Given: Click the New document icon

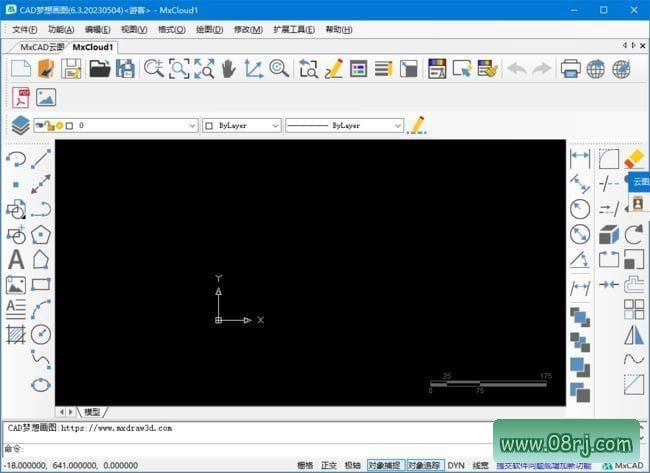Looking at the screenshot, I should 21,68.
